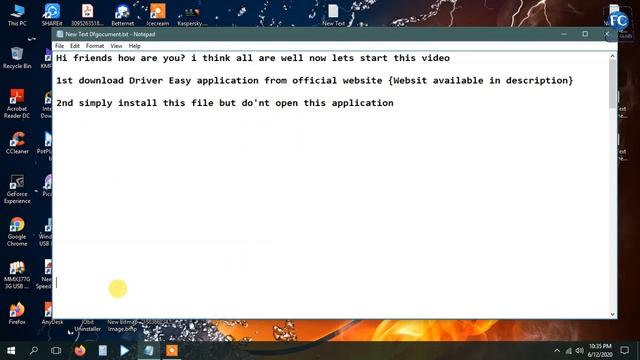
Task: Click Notepad scrollbar down arrow
Action: coord(613,314)
